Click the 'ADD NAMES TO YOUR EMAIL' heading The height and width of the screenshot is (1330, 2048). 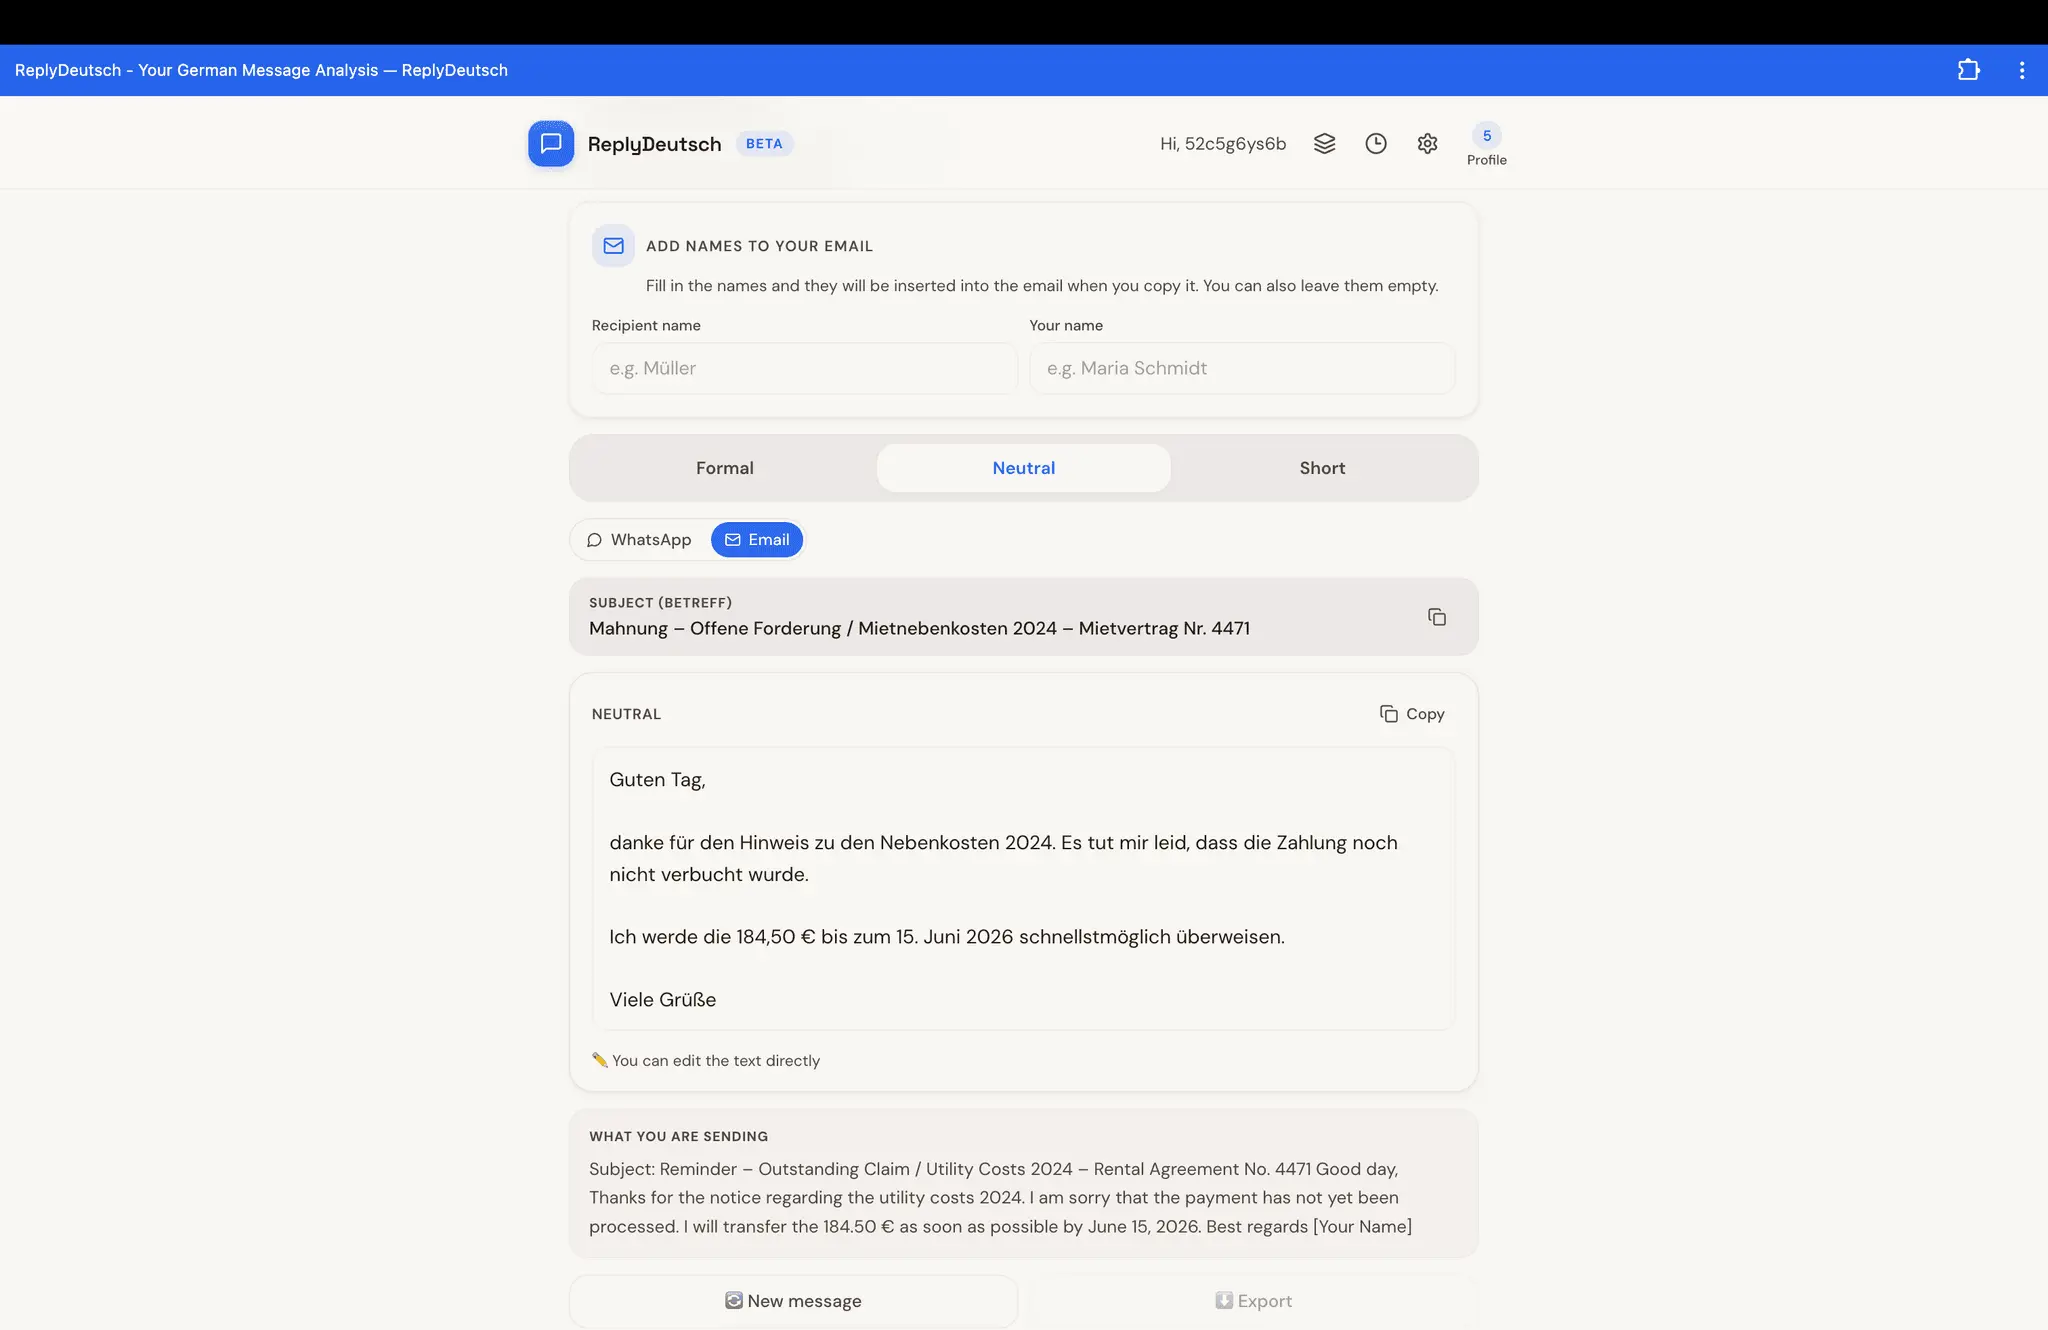pyautogui.click(x=759, y=246)
